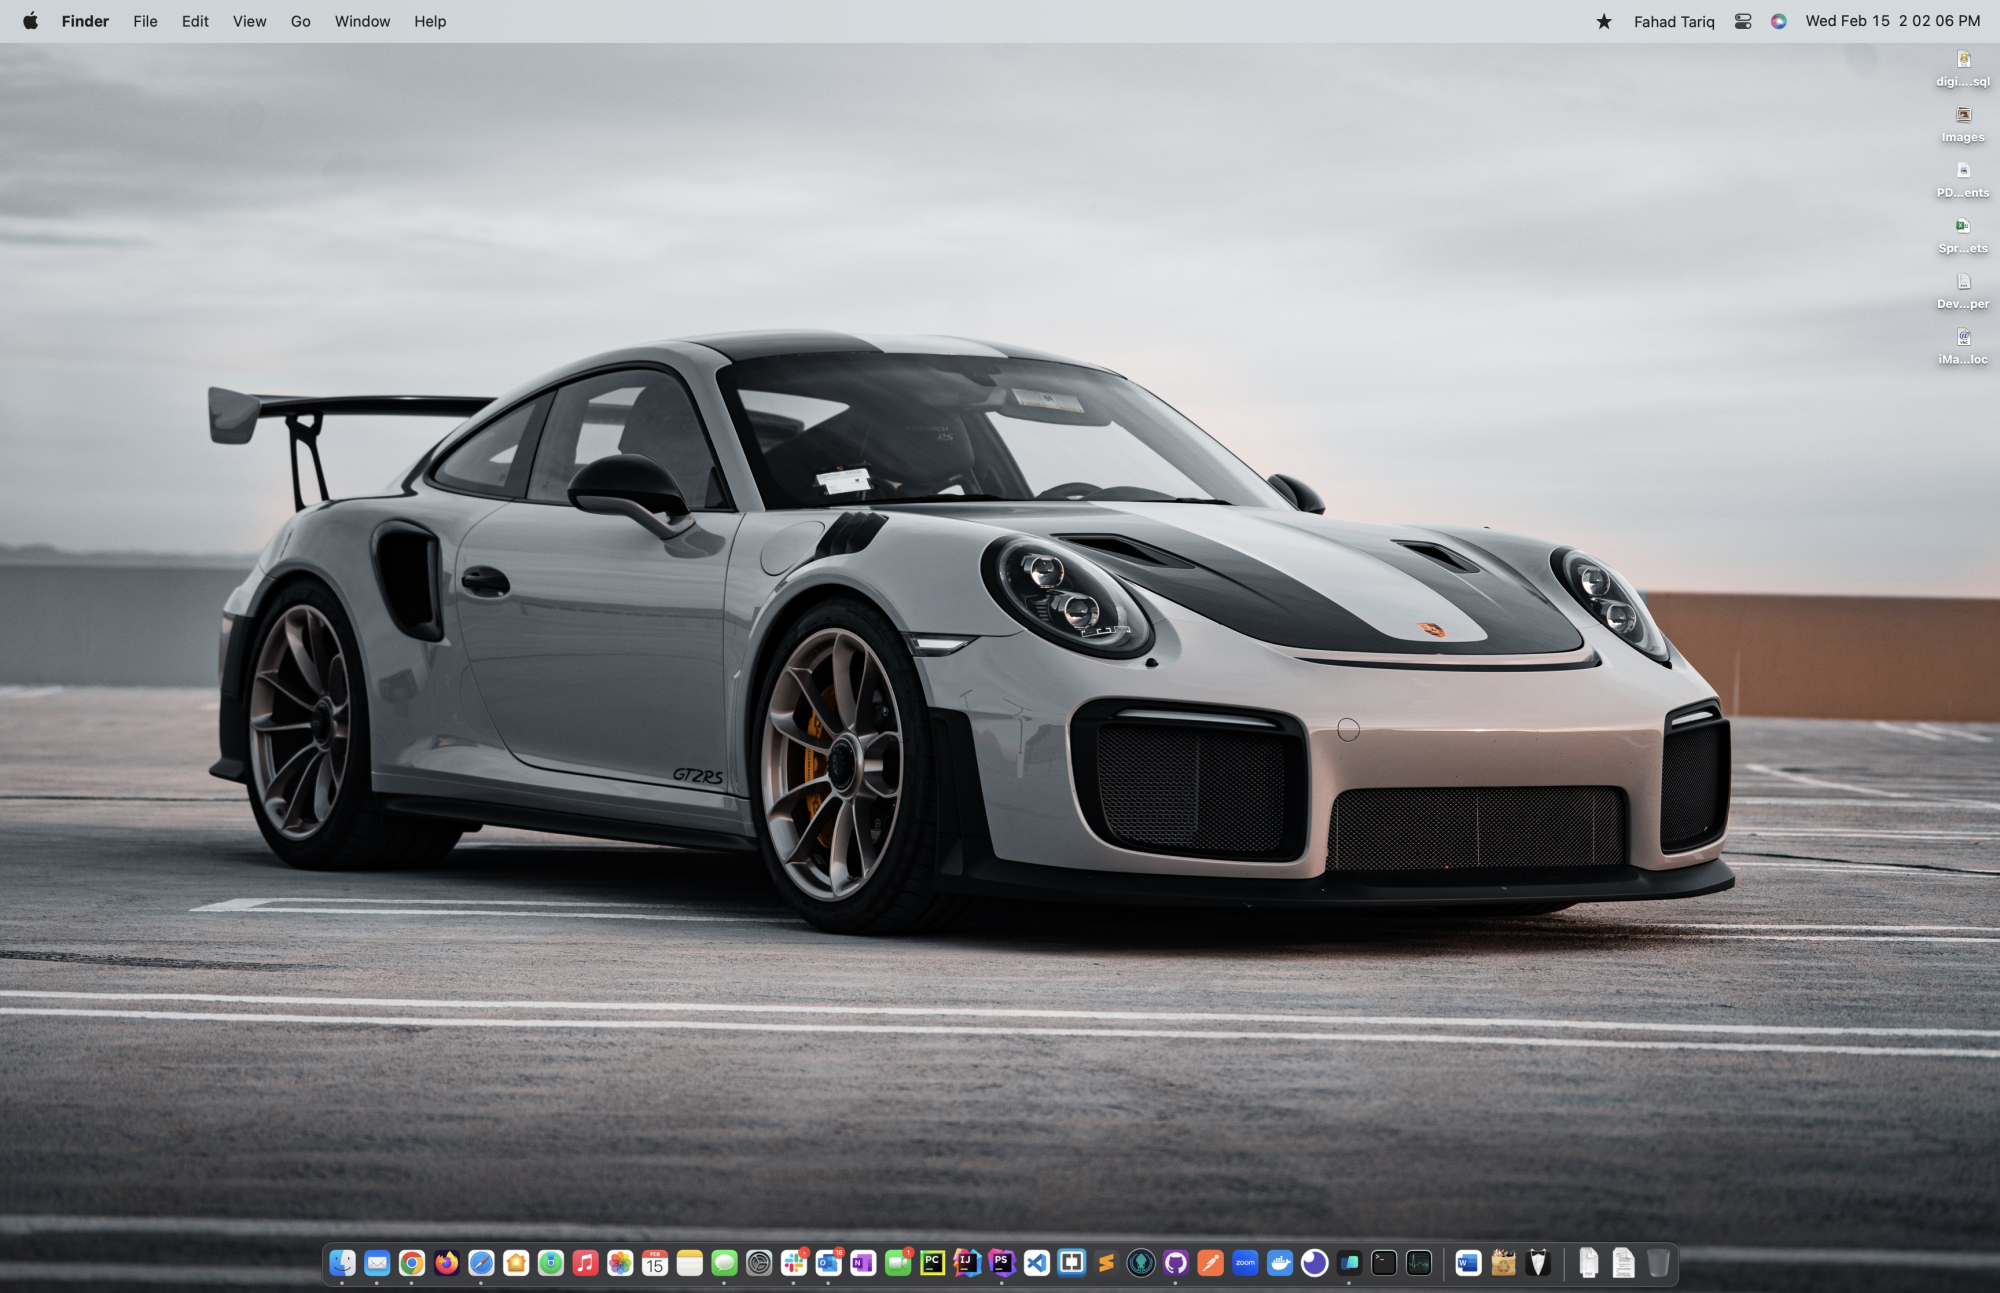Open the Trash in the dock
Viewport: 2000px width, 1293px height.
pos(1658,1263)
